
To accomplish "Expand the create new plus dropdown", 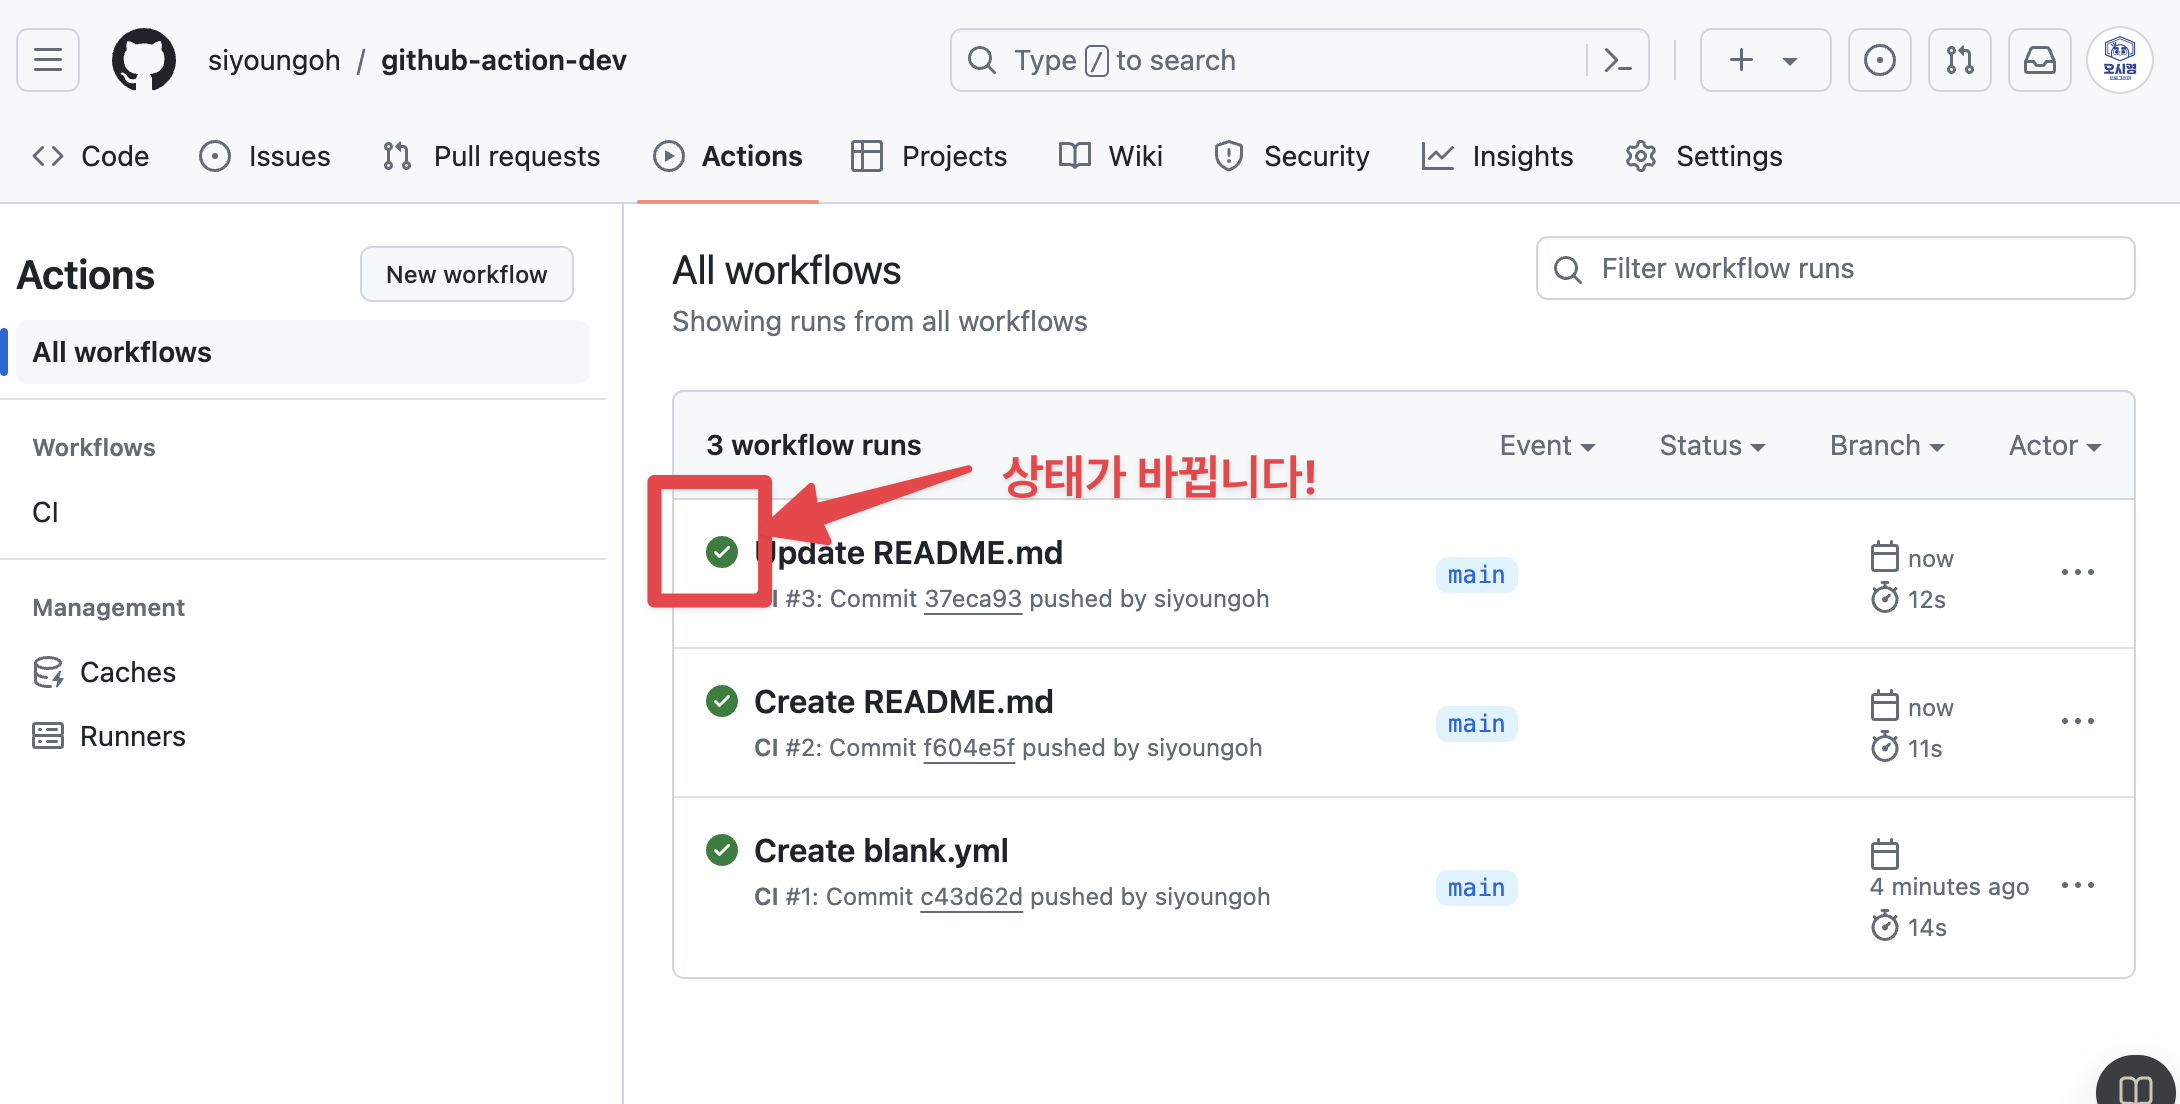I will click(1765, 60).
